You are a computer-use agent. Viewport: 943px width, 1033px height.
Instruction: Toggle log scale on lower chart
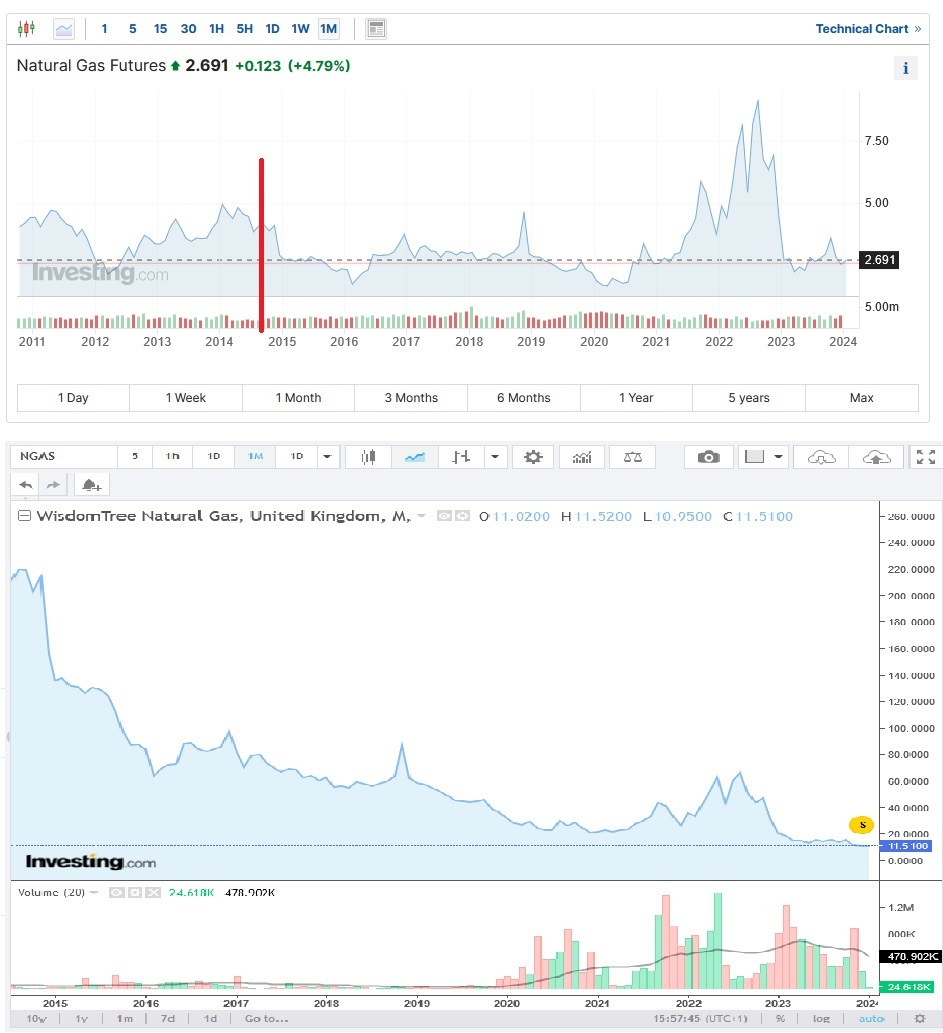tap(821, 1018)
